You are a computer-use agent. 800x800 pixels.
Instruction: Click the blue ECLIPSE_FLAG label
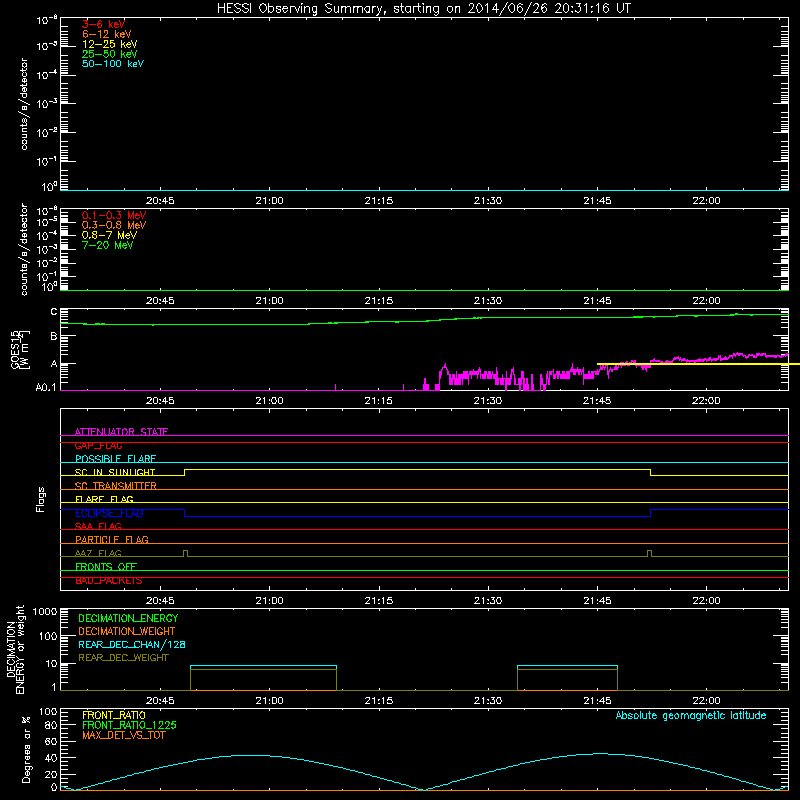point(109,513)
